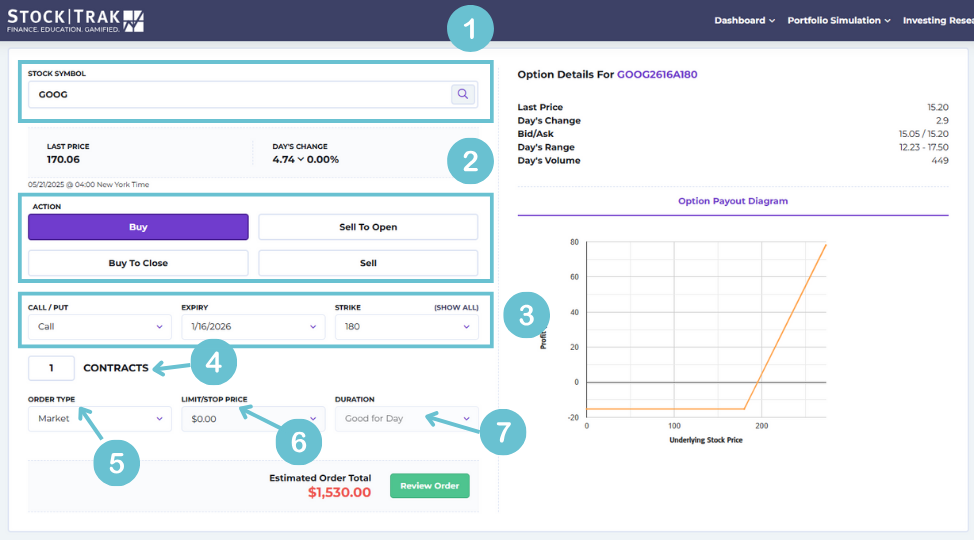Click the Day's Change value 4.74

[283, 160]
